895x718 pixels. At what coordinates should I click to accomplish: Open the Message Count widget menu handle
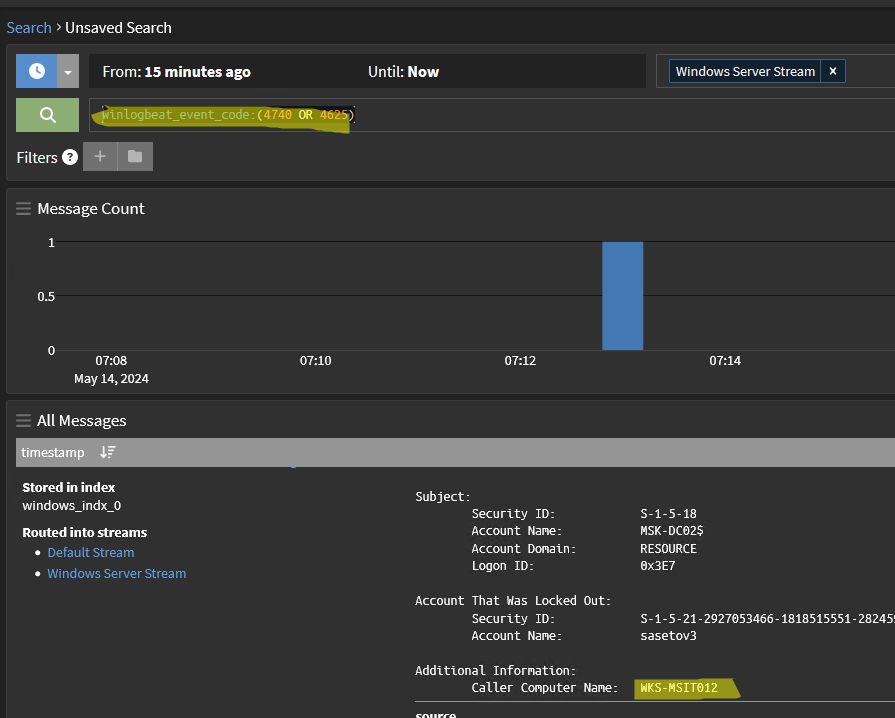pyautogui.click(x=23, y=209)
